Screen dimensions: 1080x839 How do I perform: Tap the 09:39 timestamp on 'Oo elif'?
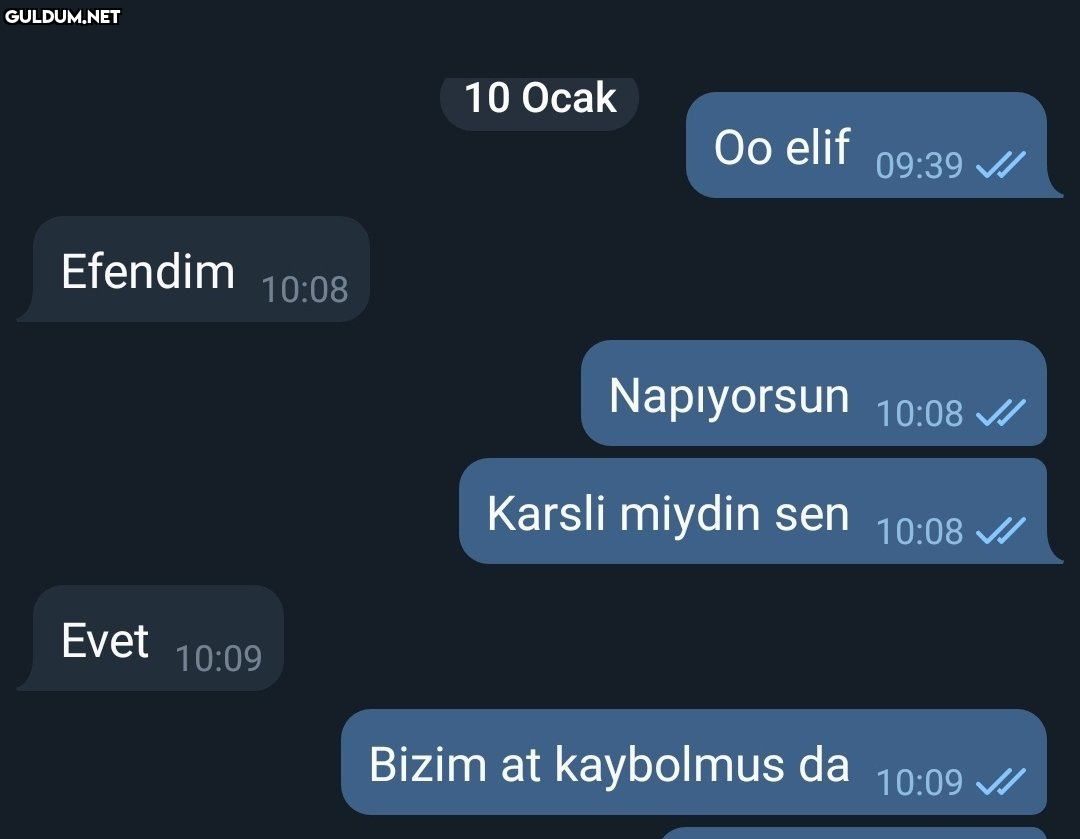point(919,165)
